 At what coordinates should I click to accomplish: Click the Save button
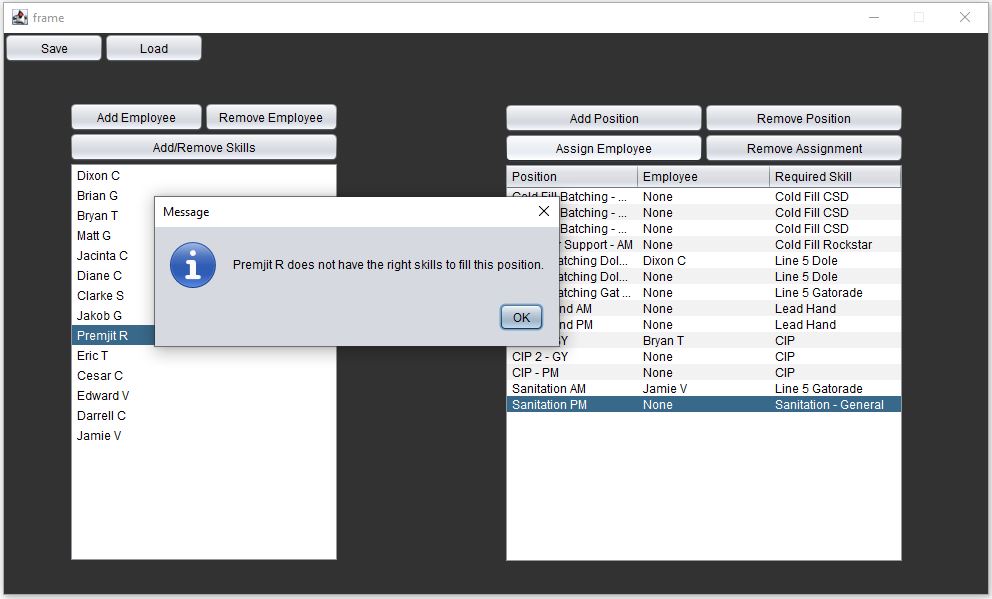click(53, 47)
